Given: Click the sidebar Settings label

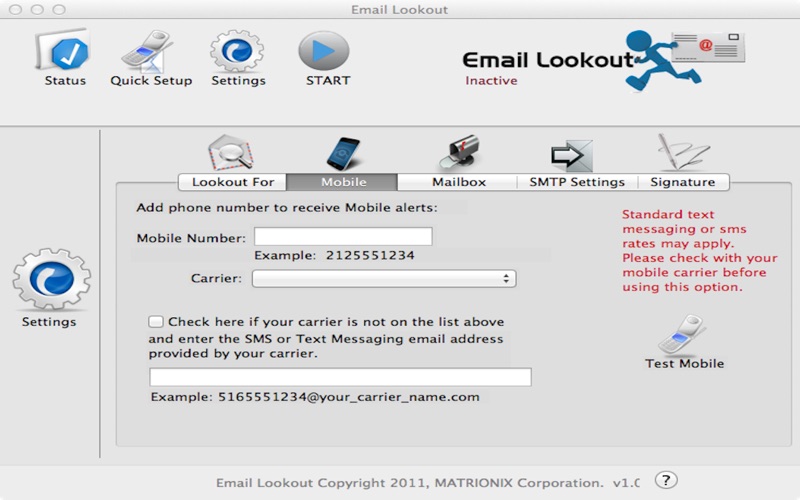Looking at the screenshot, I should pos(49,322).
